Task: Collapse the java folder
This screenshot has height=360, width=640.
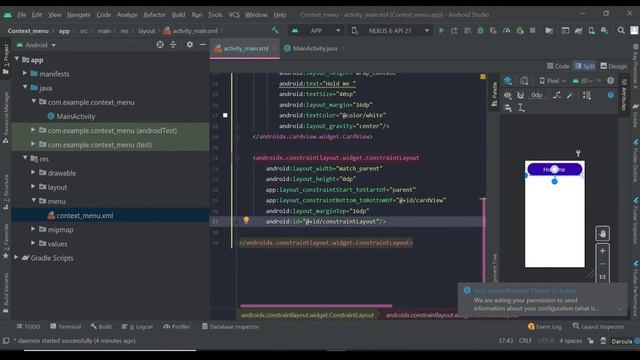Action: pyautogui.click(x=25, y=87)
